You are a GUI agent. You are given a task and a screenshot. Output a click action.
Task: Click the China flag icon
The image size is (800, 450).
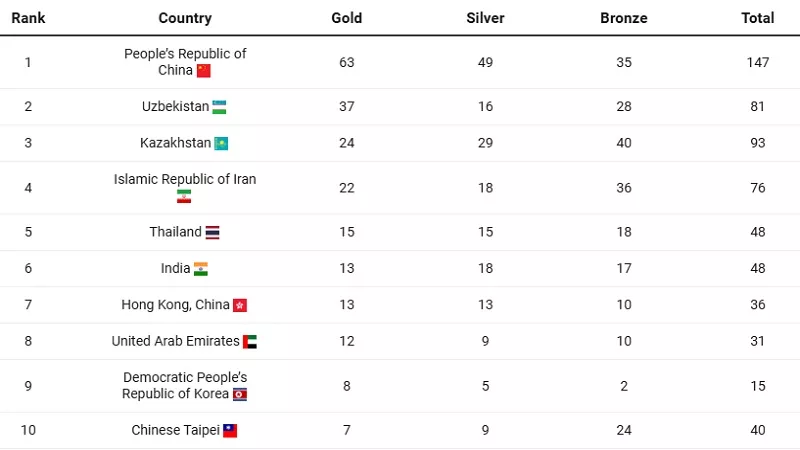[x=204, y=71]
